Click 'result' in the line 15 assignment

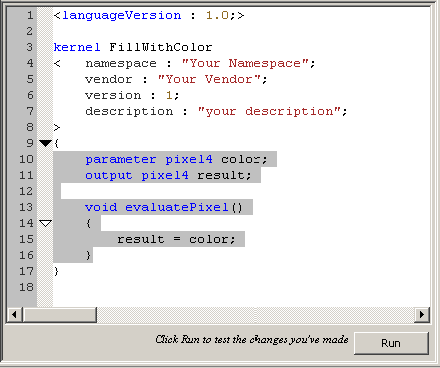click(141, 239)
